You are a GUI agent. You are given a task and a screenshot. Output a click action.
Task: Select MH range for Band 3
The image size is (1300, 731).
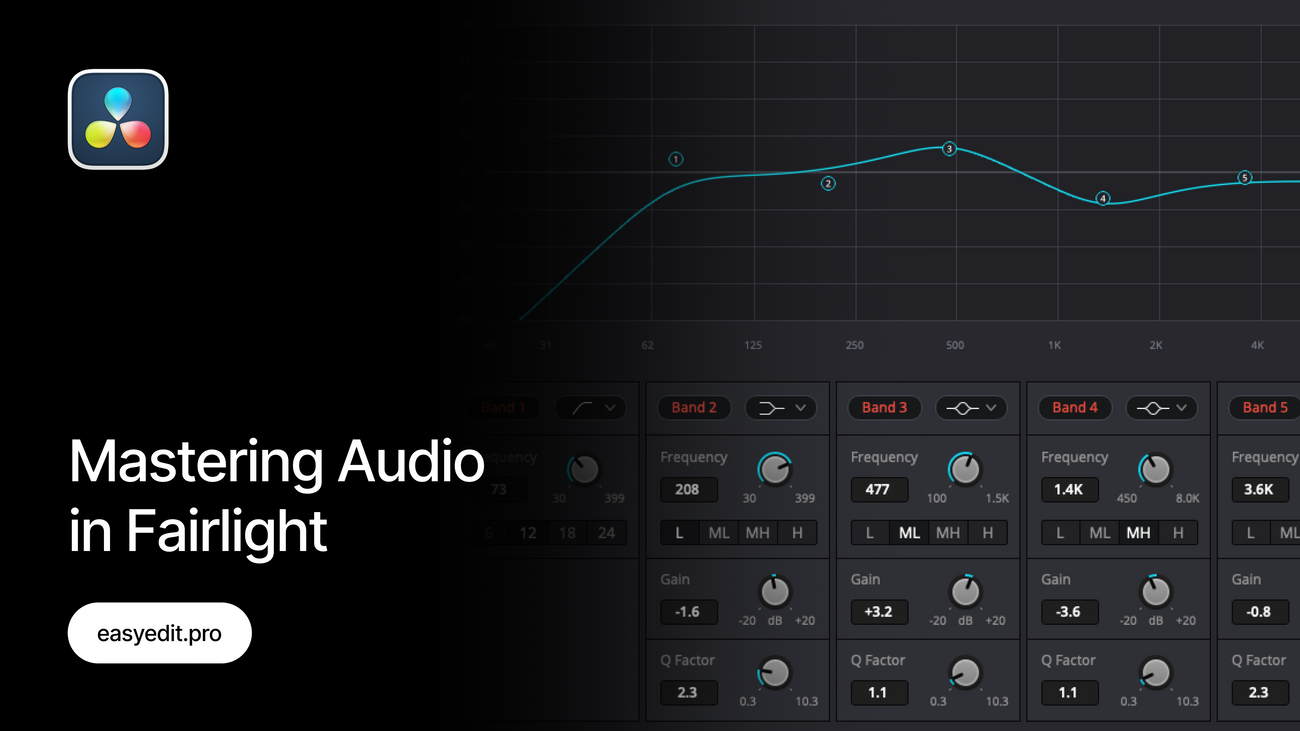948,533
